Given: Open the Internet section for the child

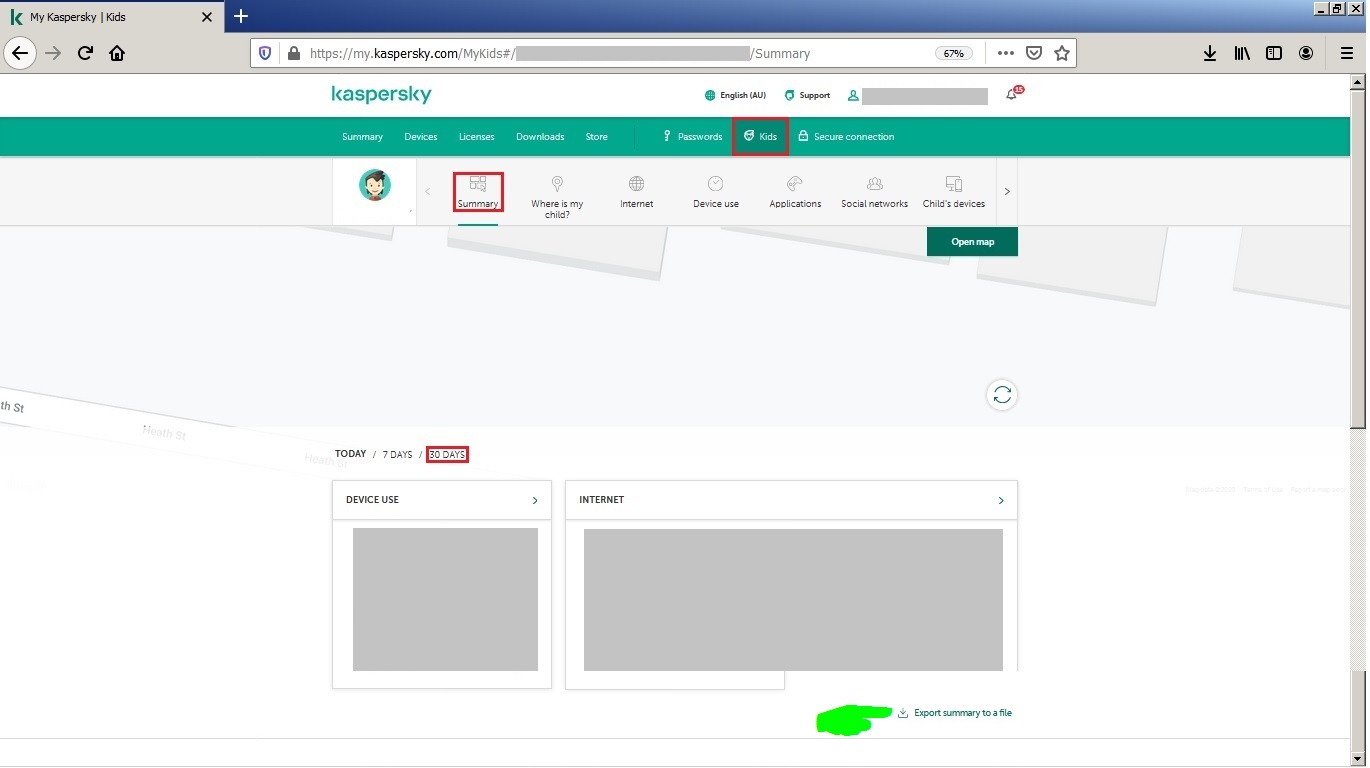Looking at the screenshot, I should pyautogui.click(x=636, y=192).
